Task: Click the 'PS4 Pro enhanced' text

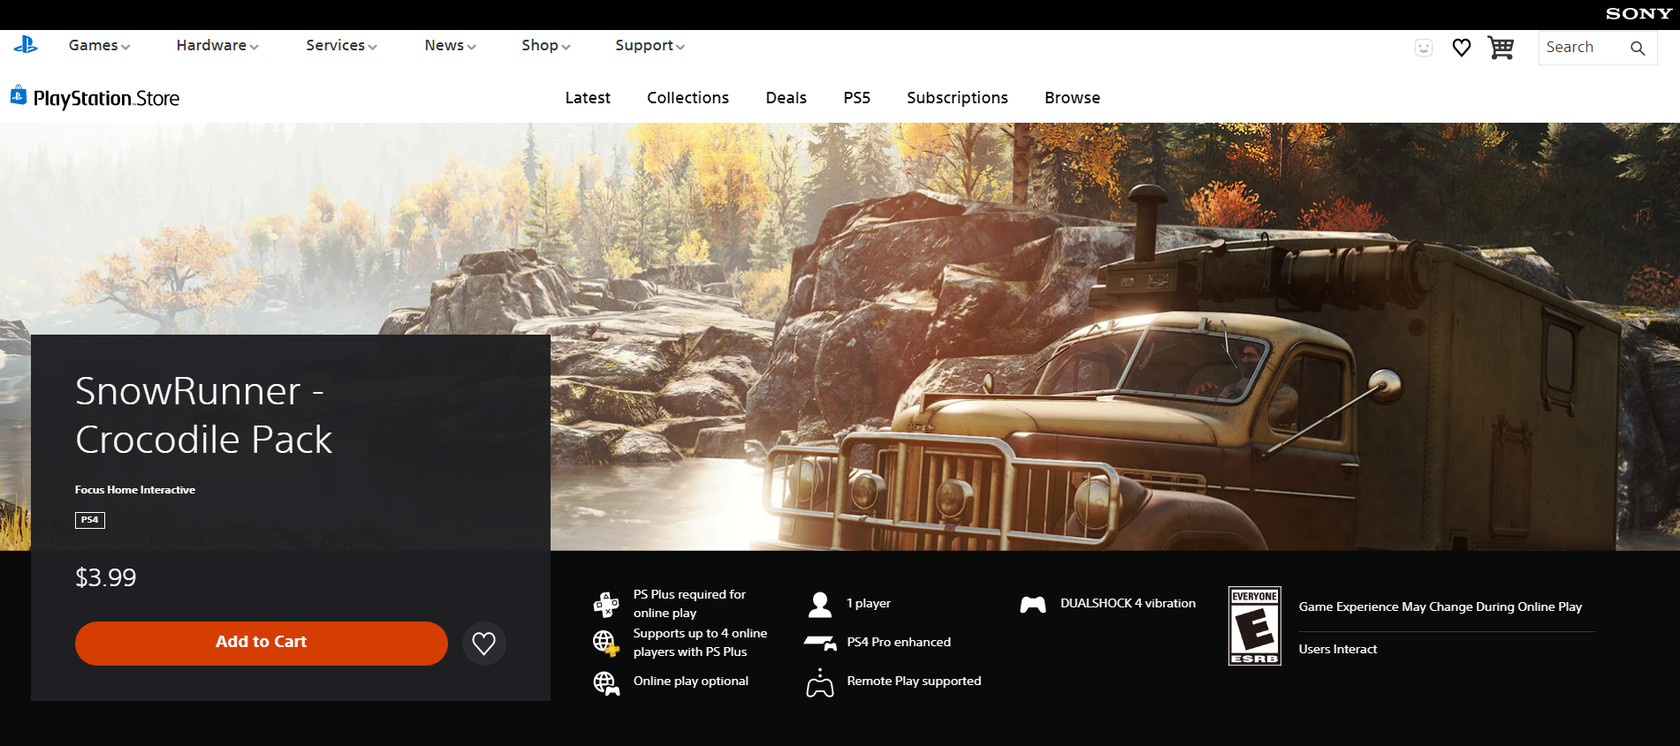Action: pos(898,642)
